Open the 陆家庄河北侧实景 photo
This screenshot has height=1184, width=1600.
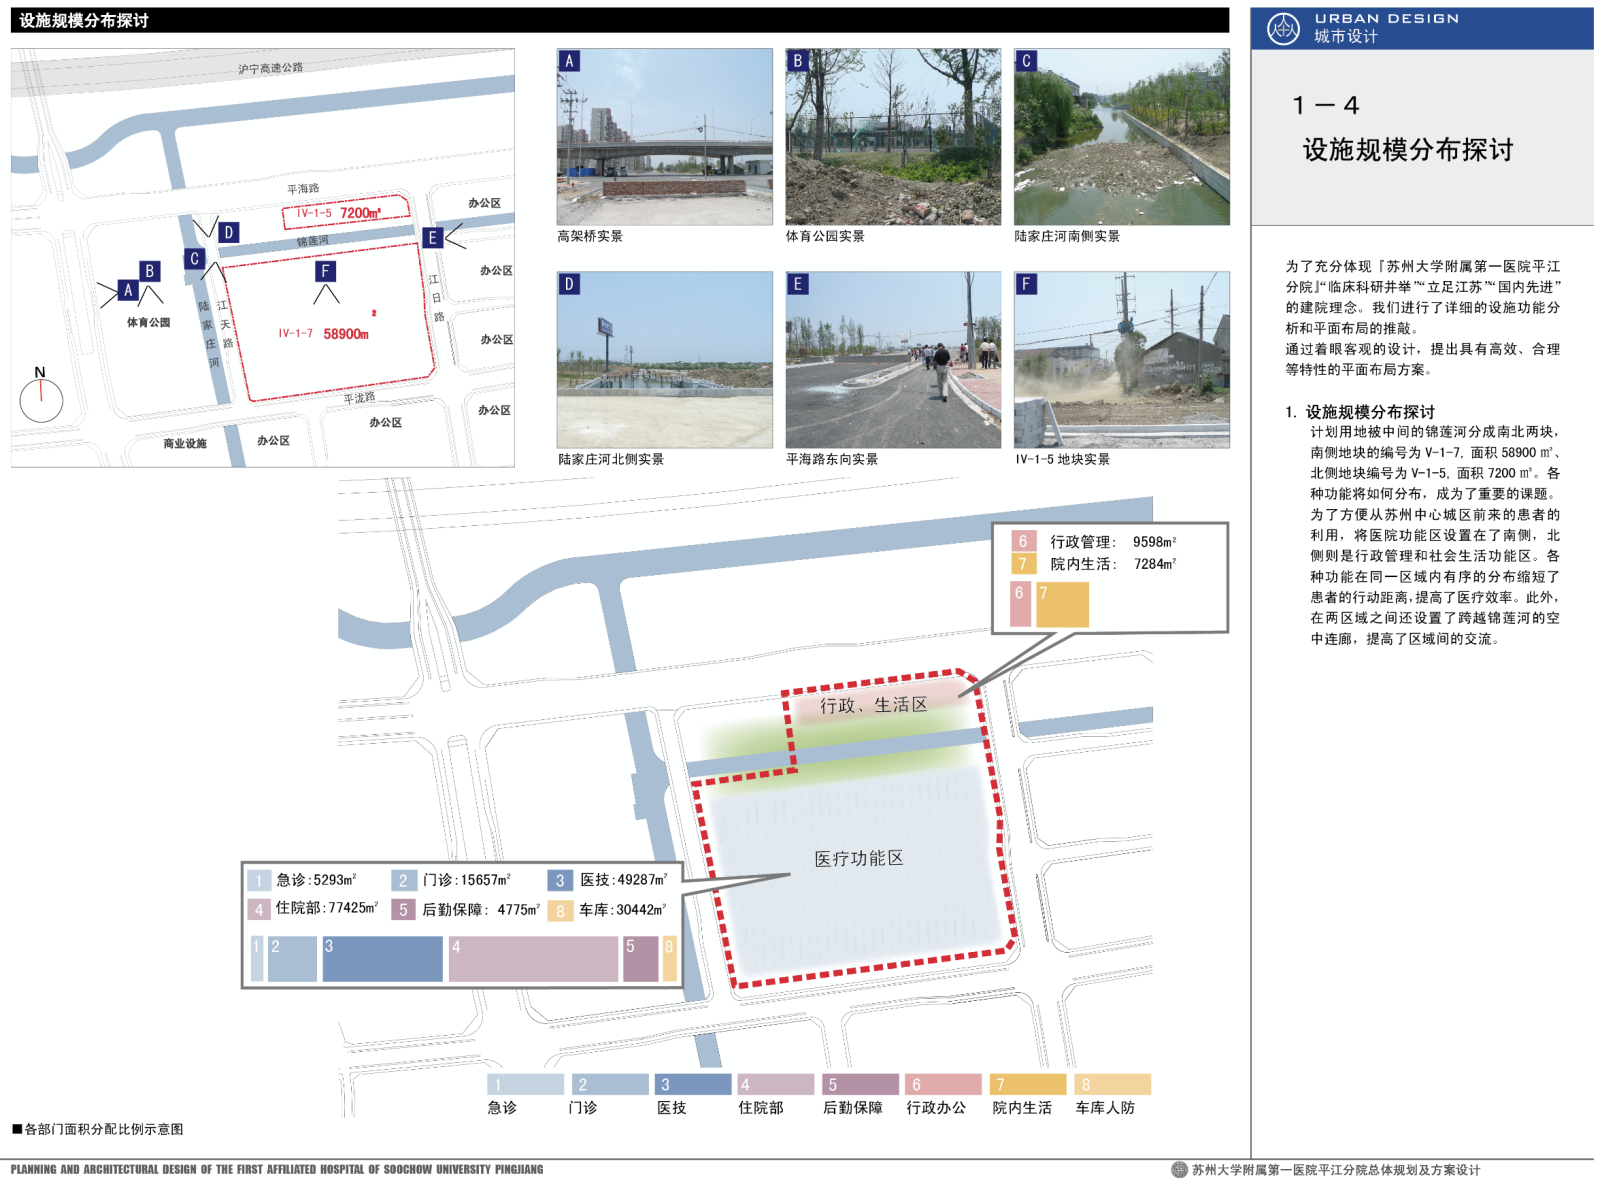click(x=665, y=360)
